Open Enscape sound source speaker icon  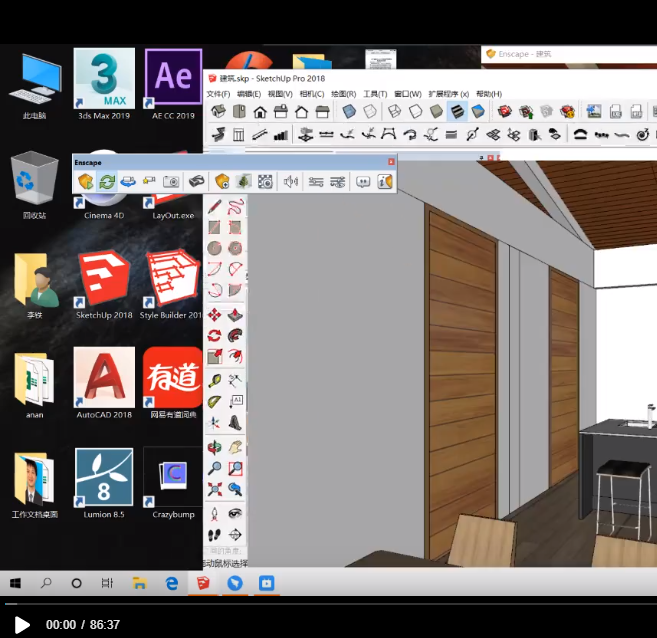point(290,182)
